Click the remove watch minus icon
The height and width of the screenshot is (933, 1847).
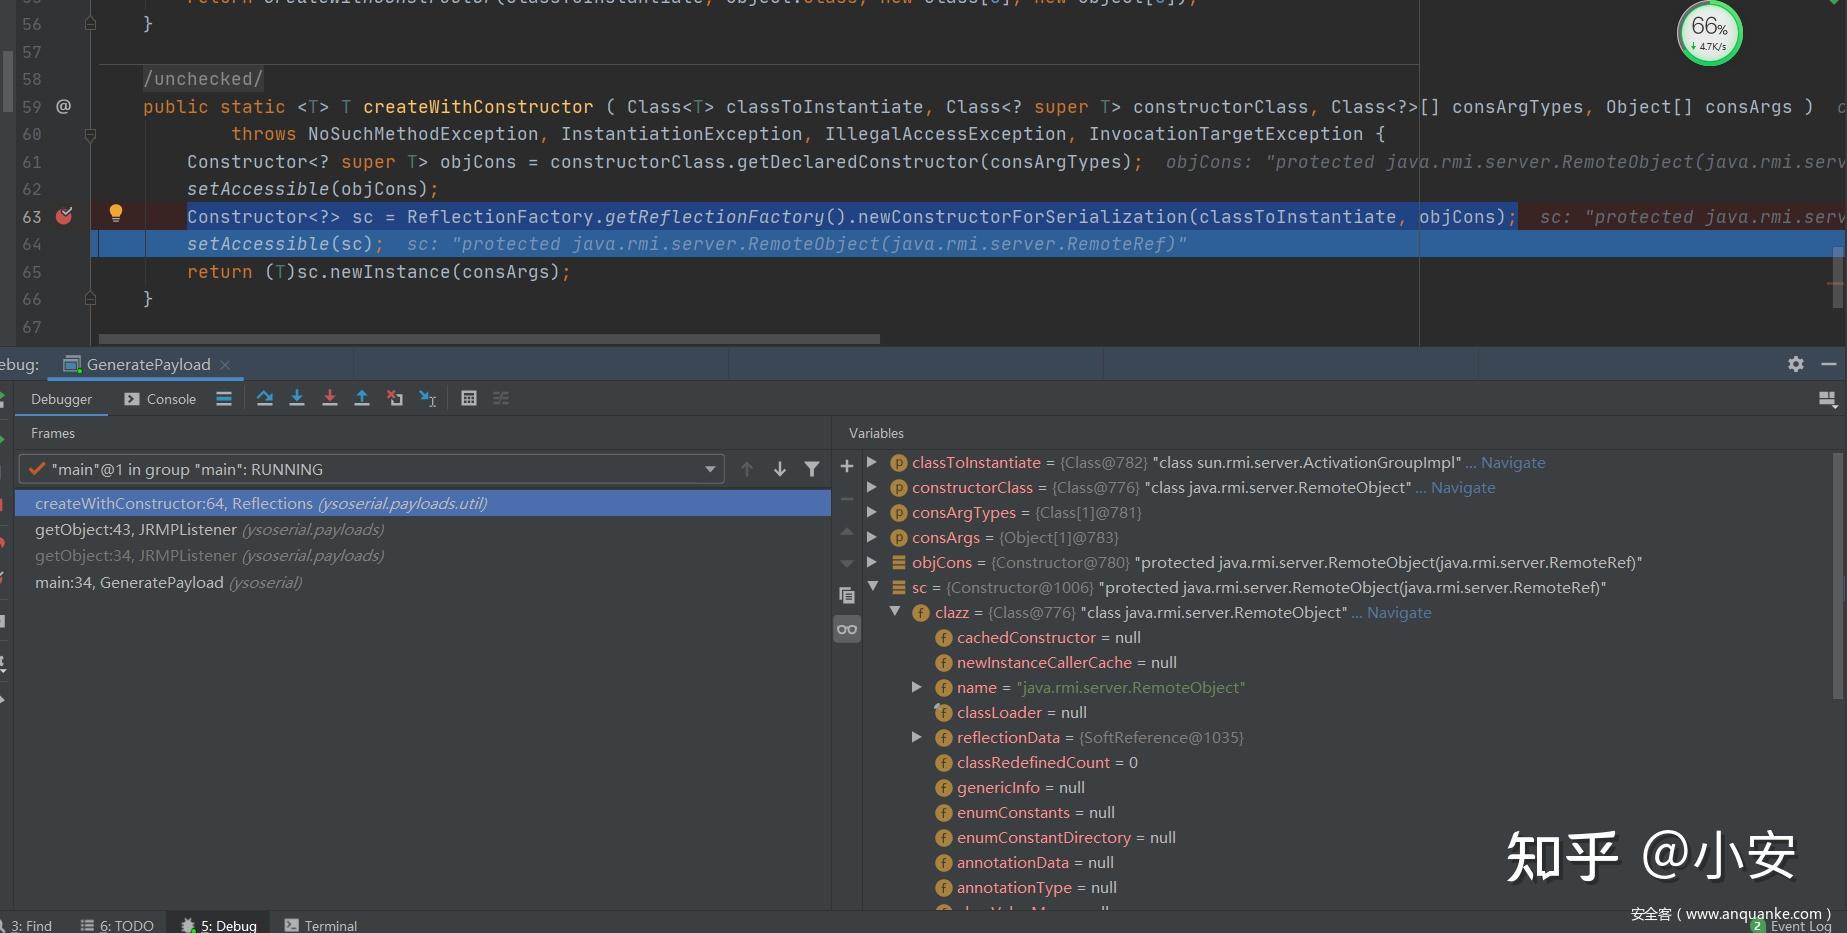[x=847, y=498]
